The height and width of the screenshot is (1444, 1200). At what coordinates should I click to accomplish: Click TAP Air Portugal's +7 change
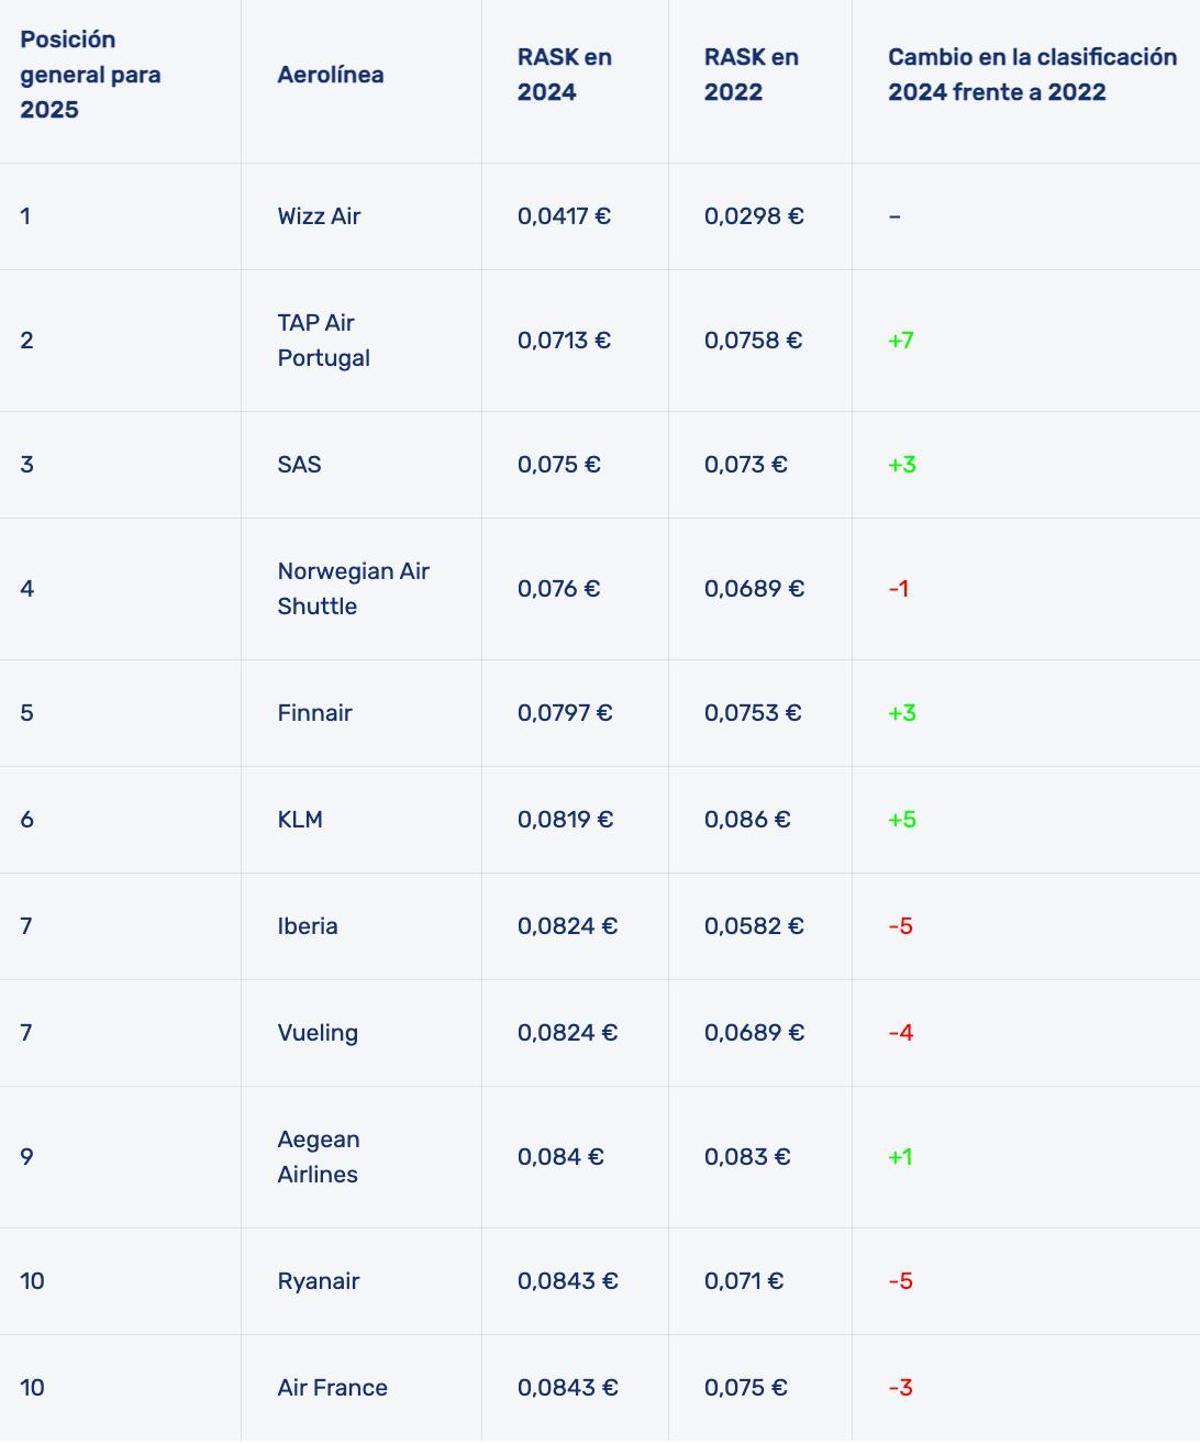point(900,340)
